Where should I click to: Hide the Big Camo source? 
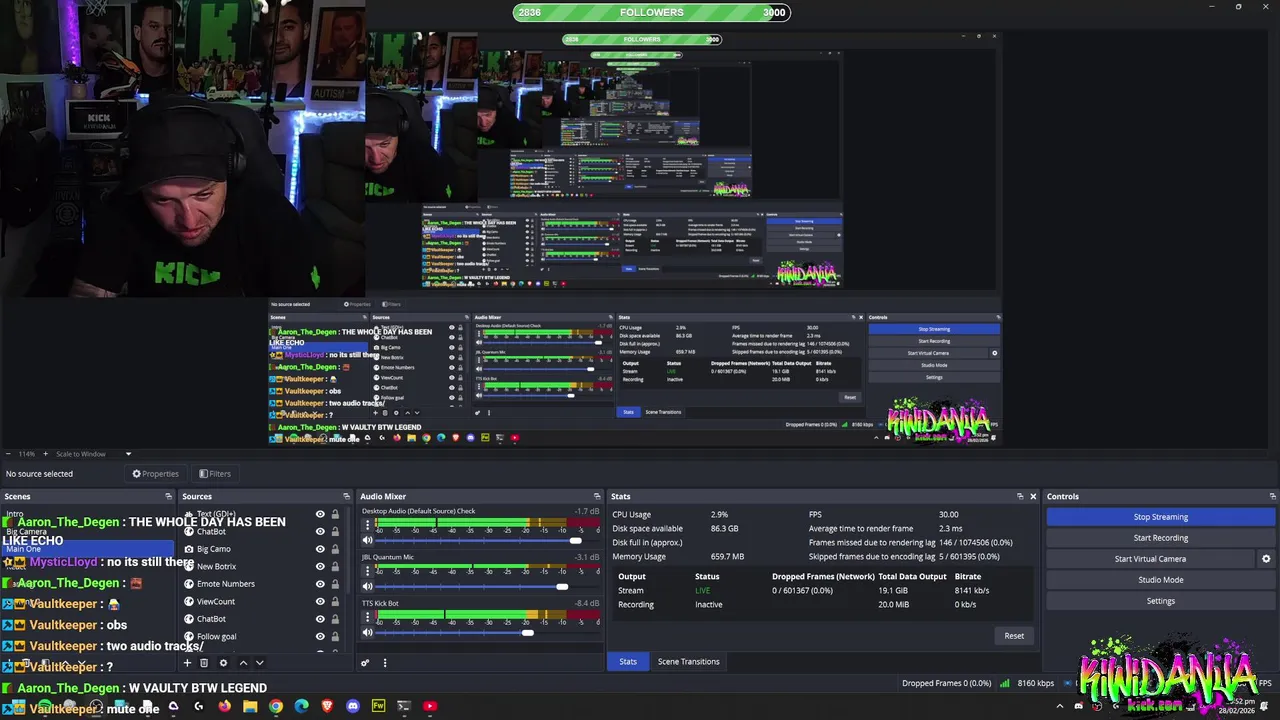click(320, 549)
